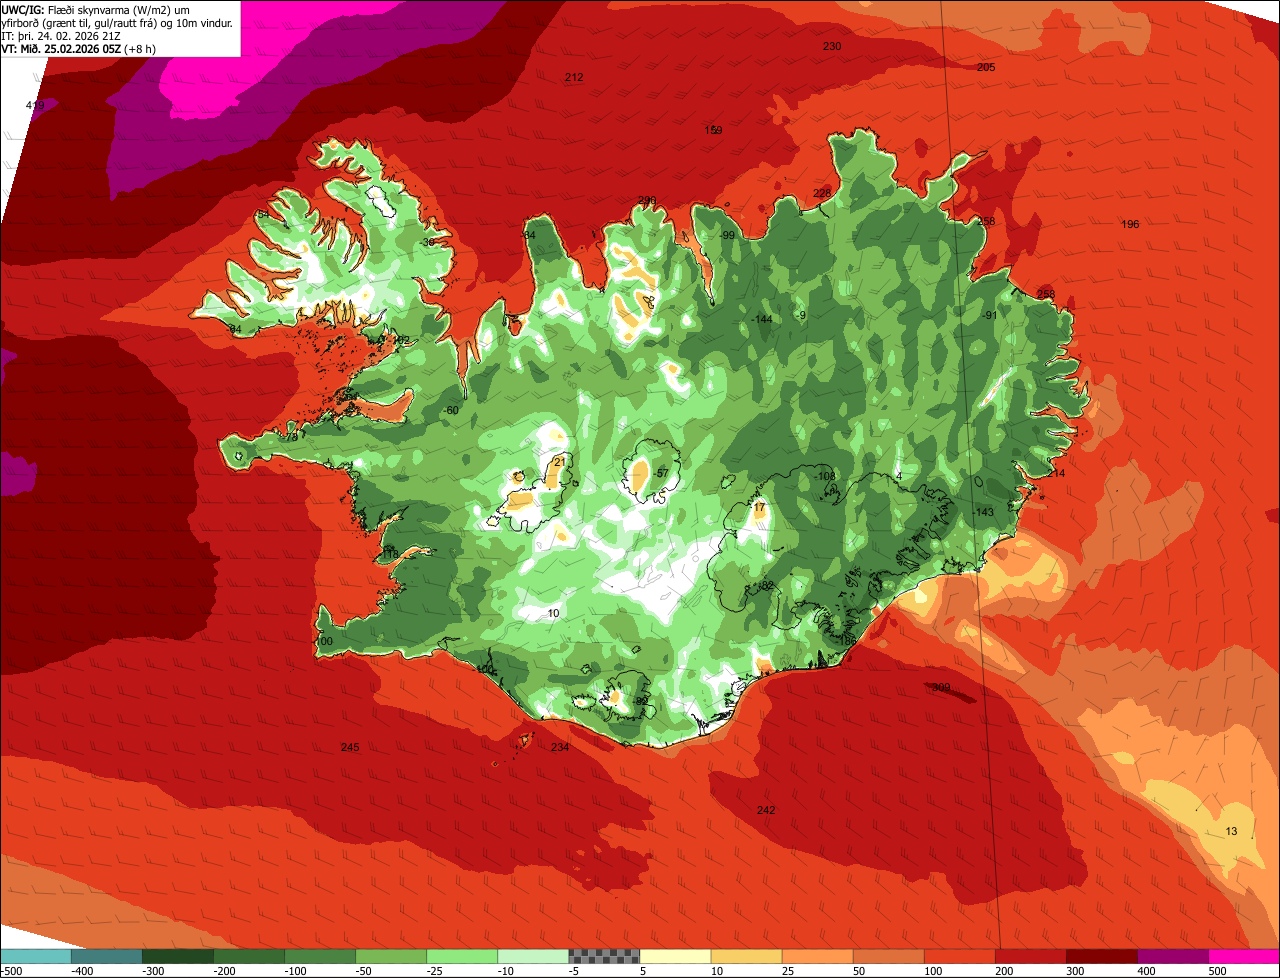Select the purple 400 to 500 legend swatch
The width and height of the screenshot is (1280, 978).
[x=1172, y=955]
